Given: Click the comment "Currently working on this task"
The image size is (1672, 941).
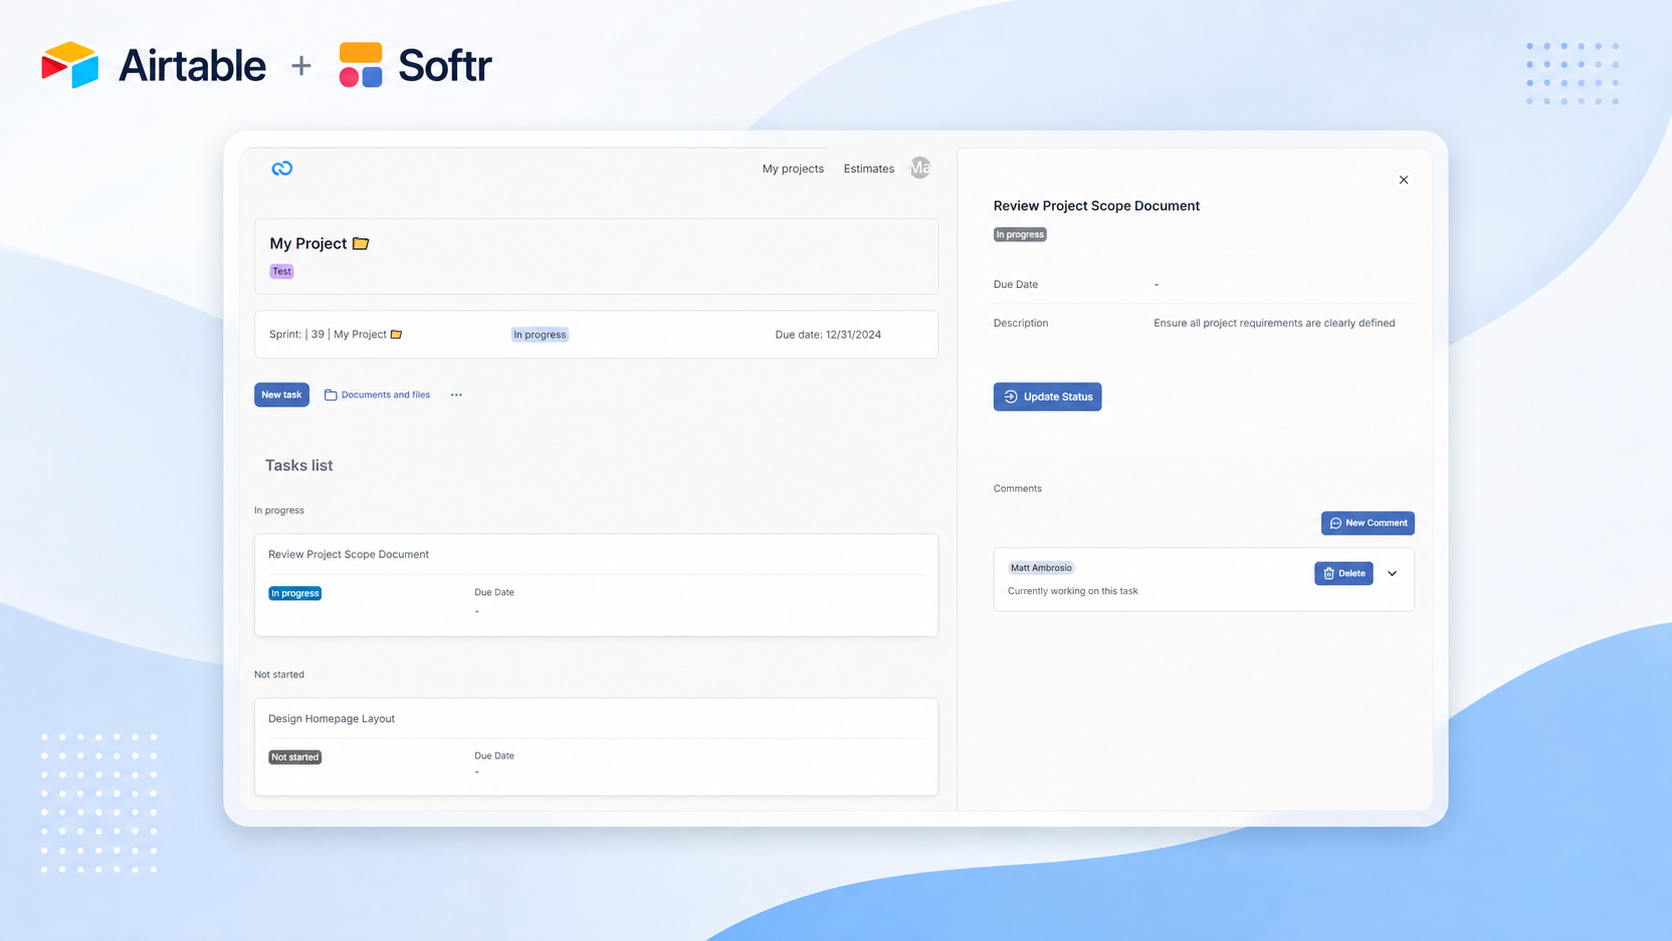Looking at the screenshot, I should [x=1073, y=591].
